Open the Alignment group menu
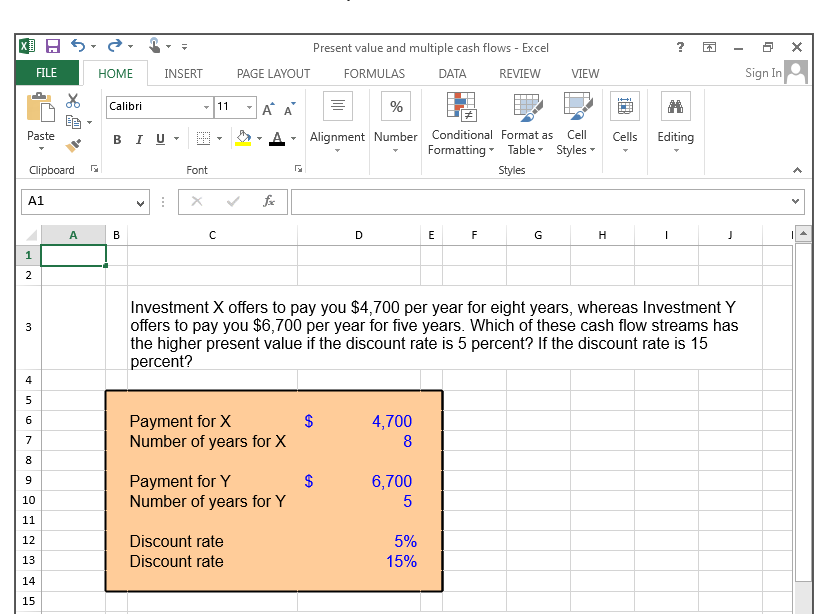The width and height of the screenshot is (837, 614). 337,123
